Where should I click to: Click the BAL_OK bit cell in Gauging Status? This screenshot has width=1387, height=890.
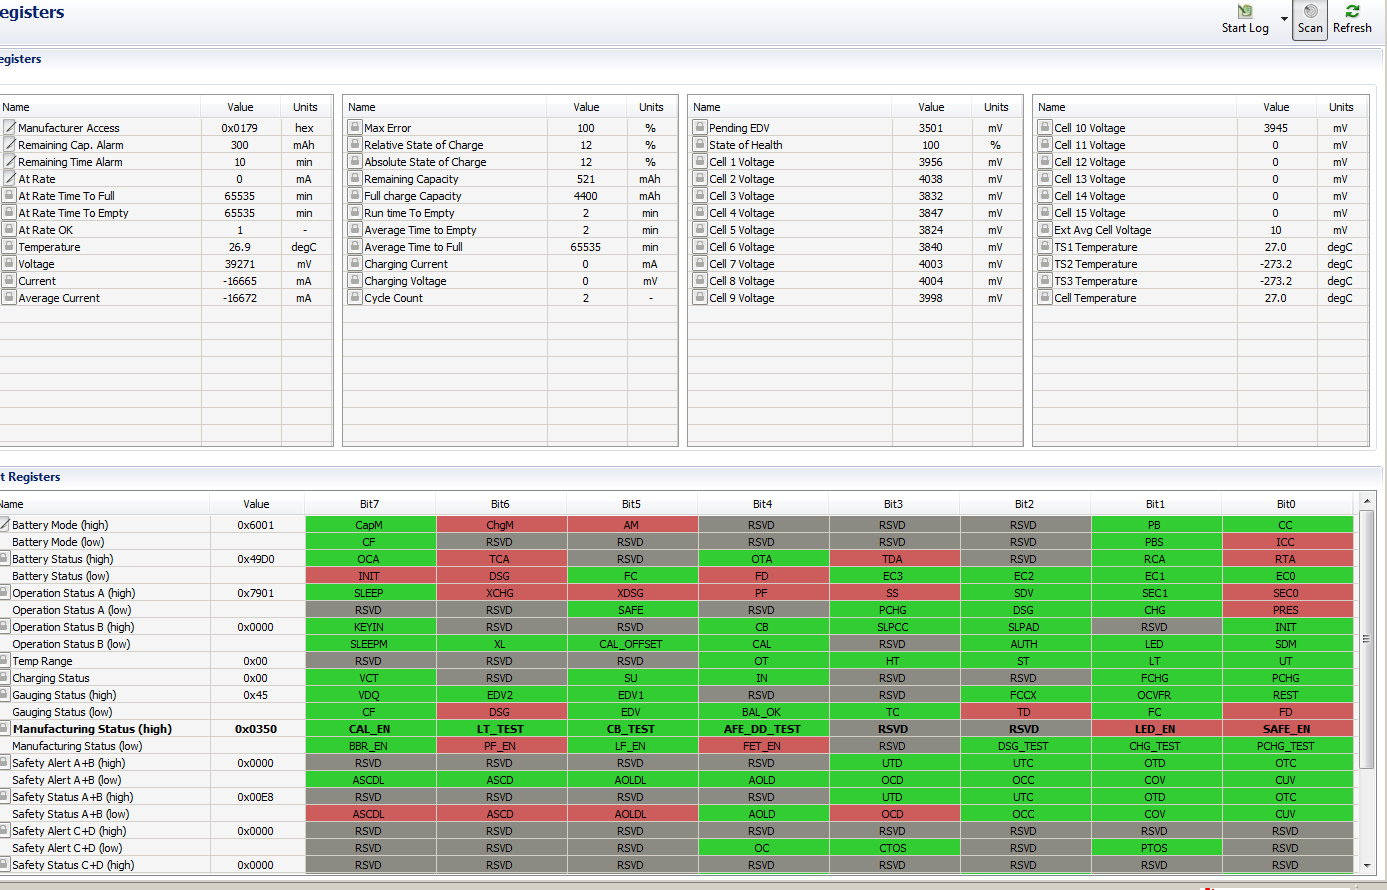click(763, 712)
